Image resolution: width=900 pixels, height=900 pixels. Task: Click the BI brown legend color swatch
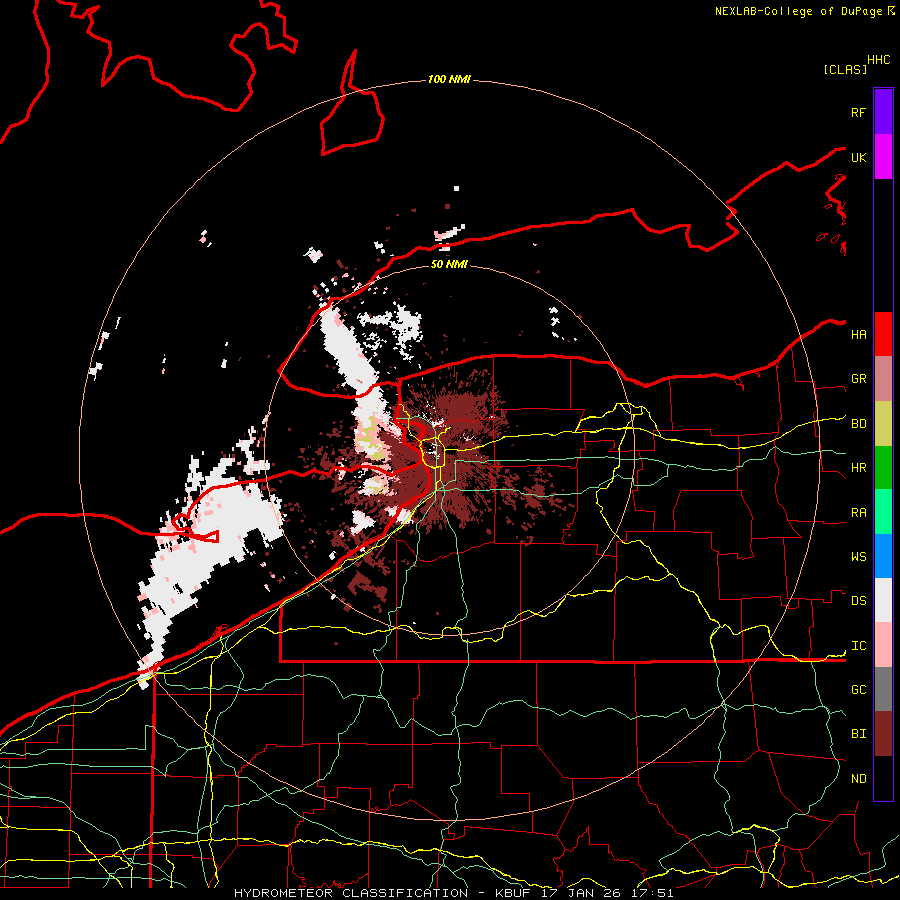[x=883, y=734]
